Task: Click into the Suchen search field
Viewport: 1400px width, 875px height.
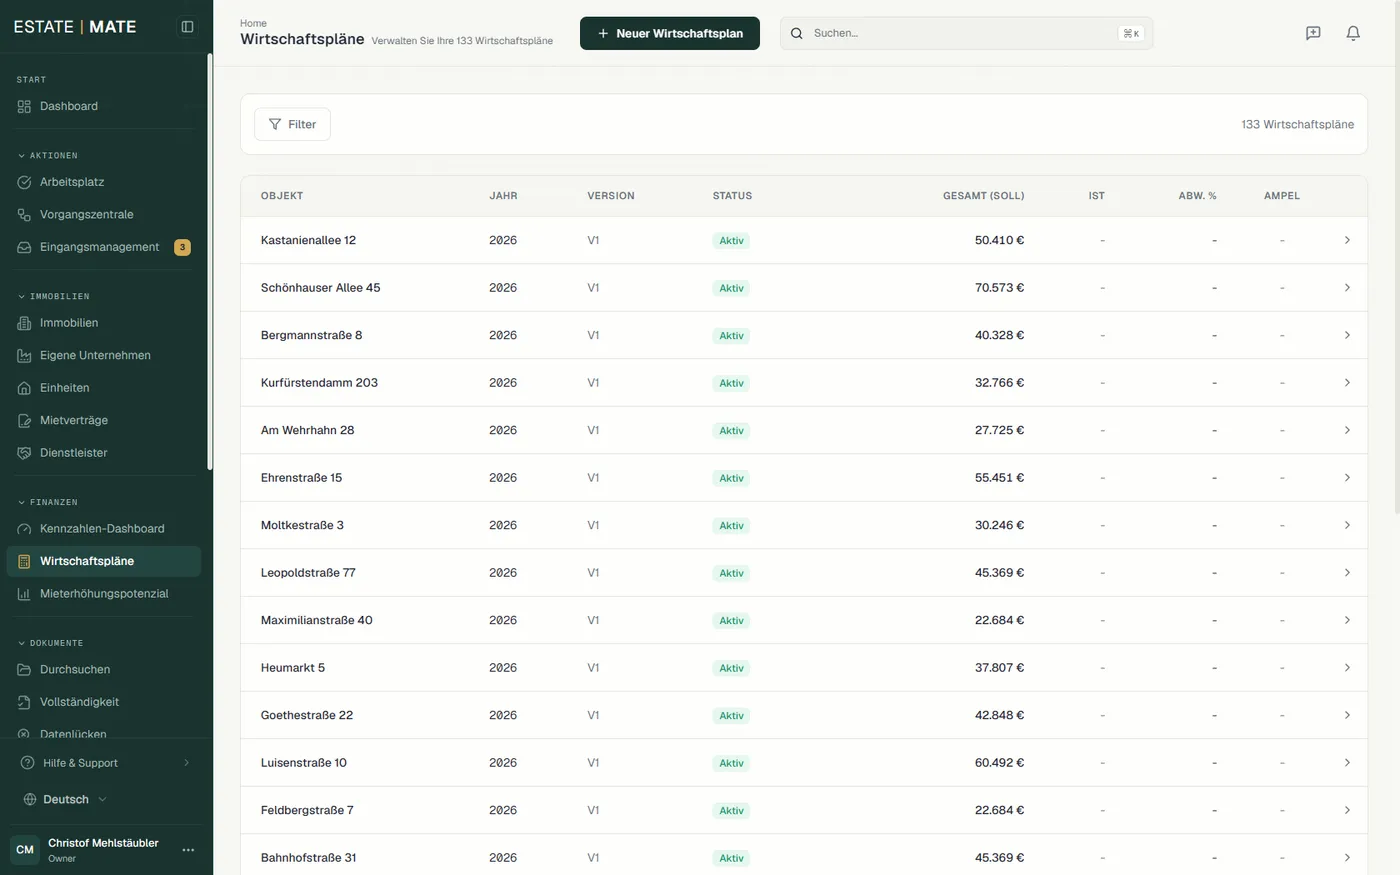Action: (966, 33)
